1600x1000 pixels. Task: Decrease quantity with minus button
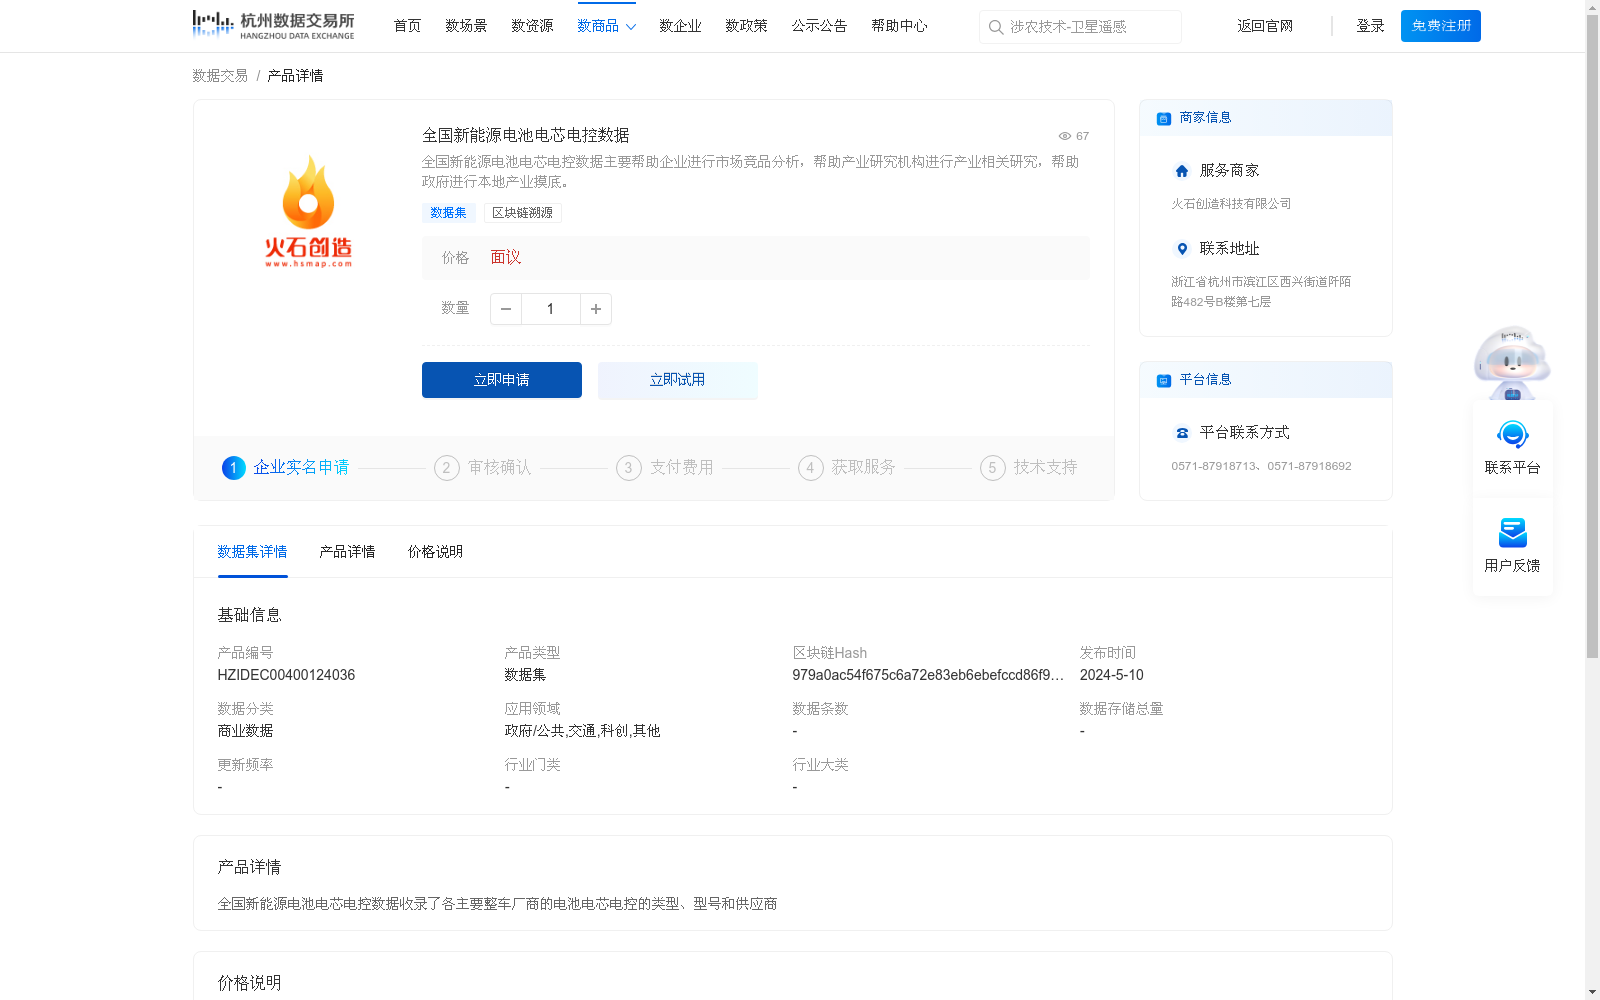point(506,309)
